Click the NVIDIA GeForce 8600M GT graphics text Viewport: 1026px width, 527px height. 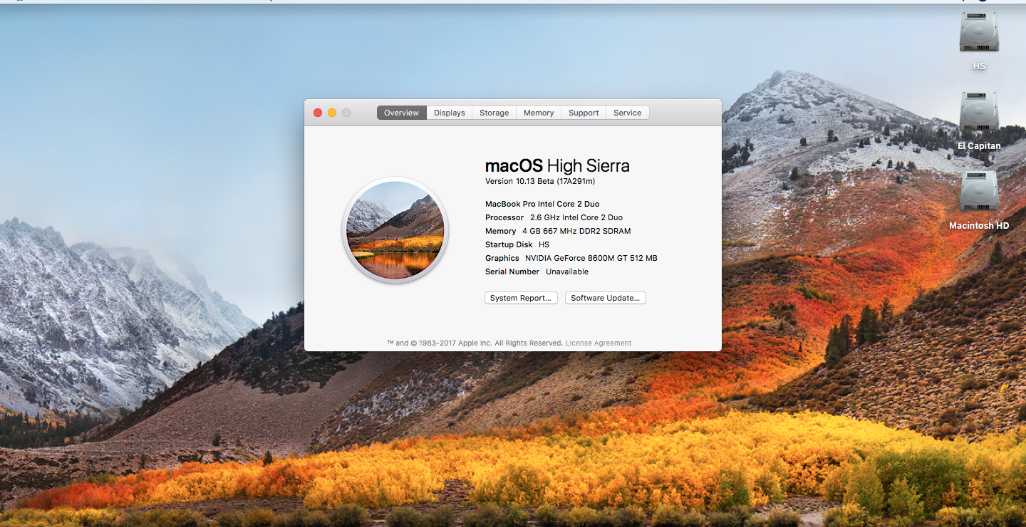pos(590,258)
